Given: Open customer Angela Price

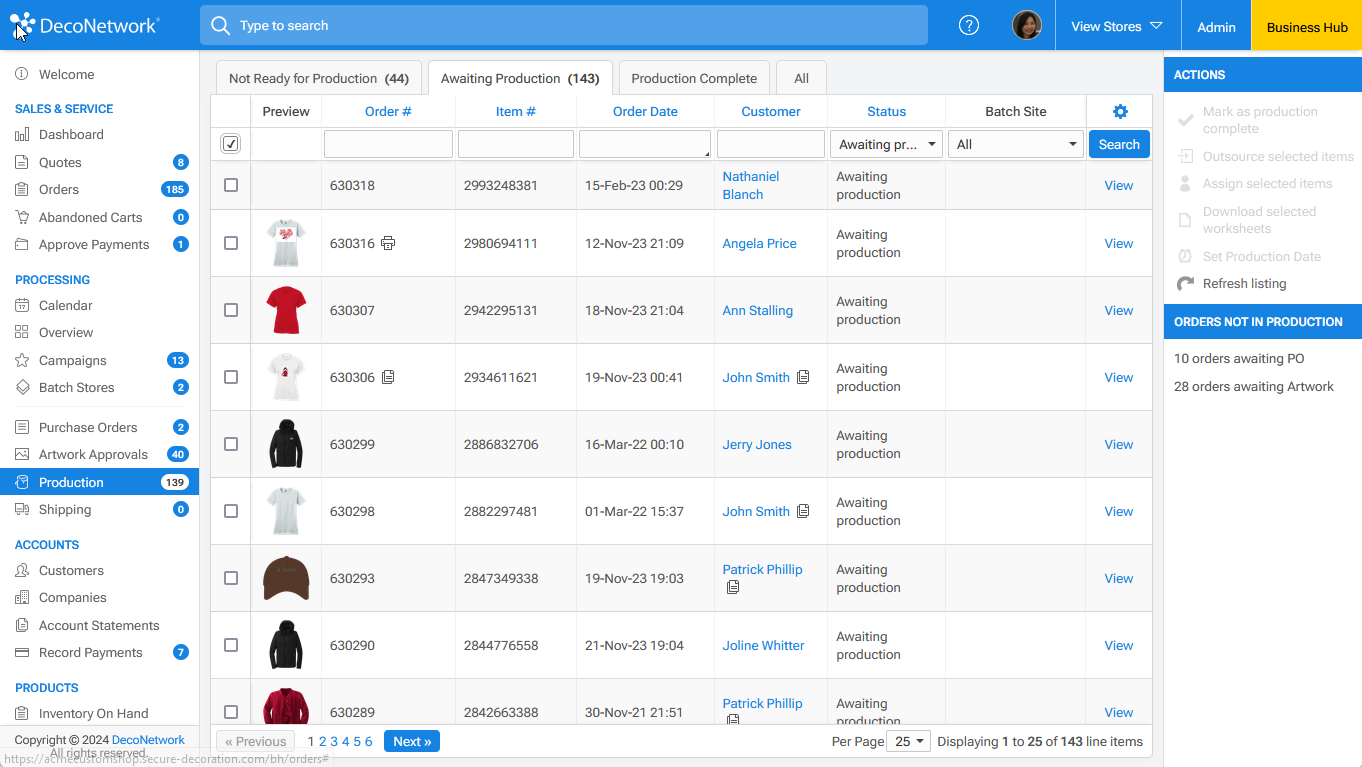Looking at the screenshot, I should point(759,243).
